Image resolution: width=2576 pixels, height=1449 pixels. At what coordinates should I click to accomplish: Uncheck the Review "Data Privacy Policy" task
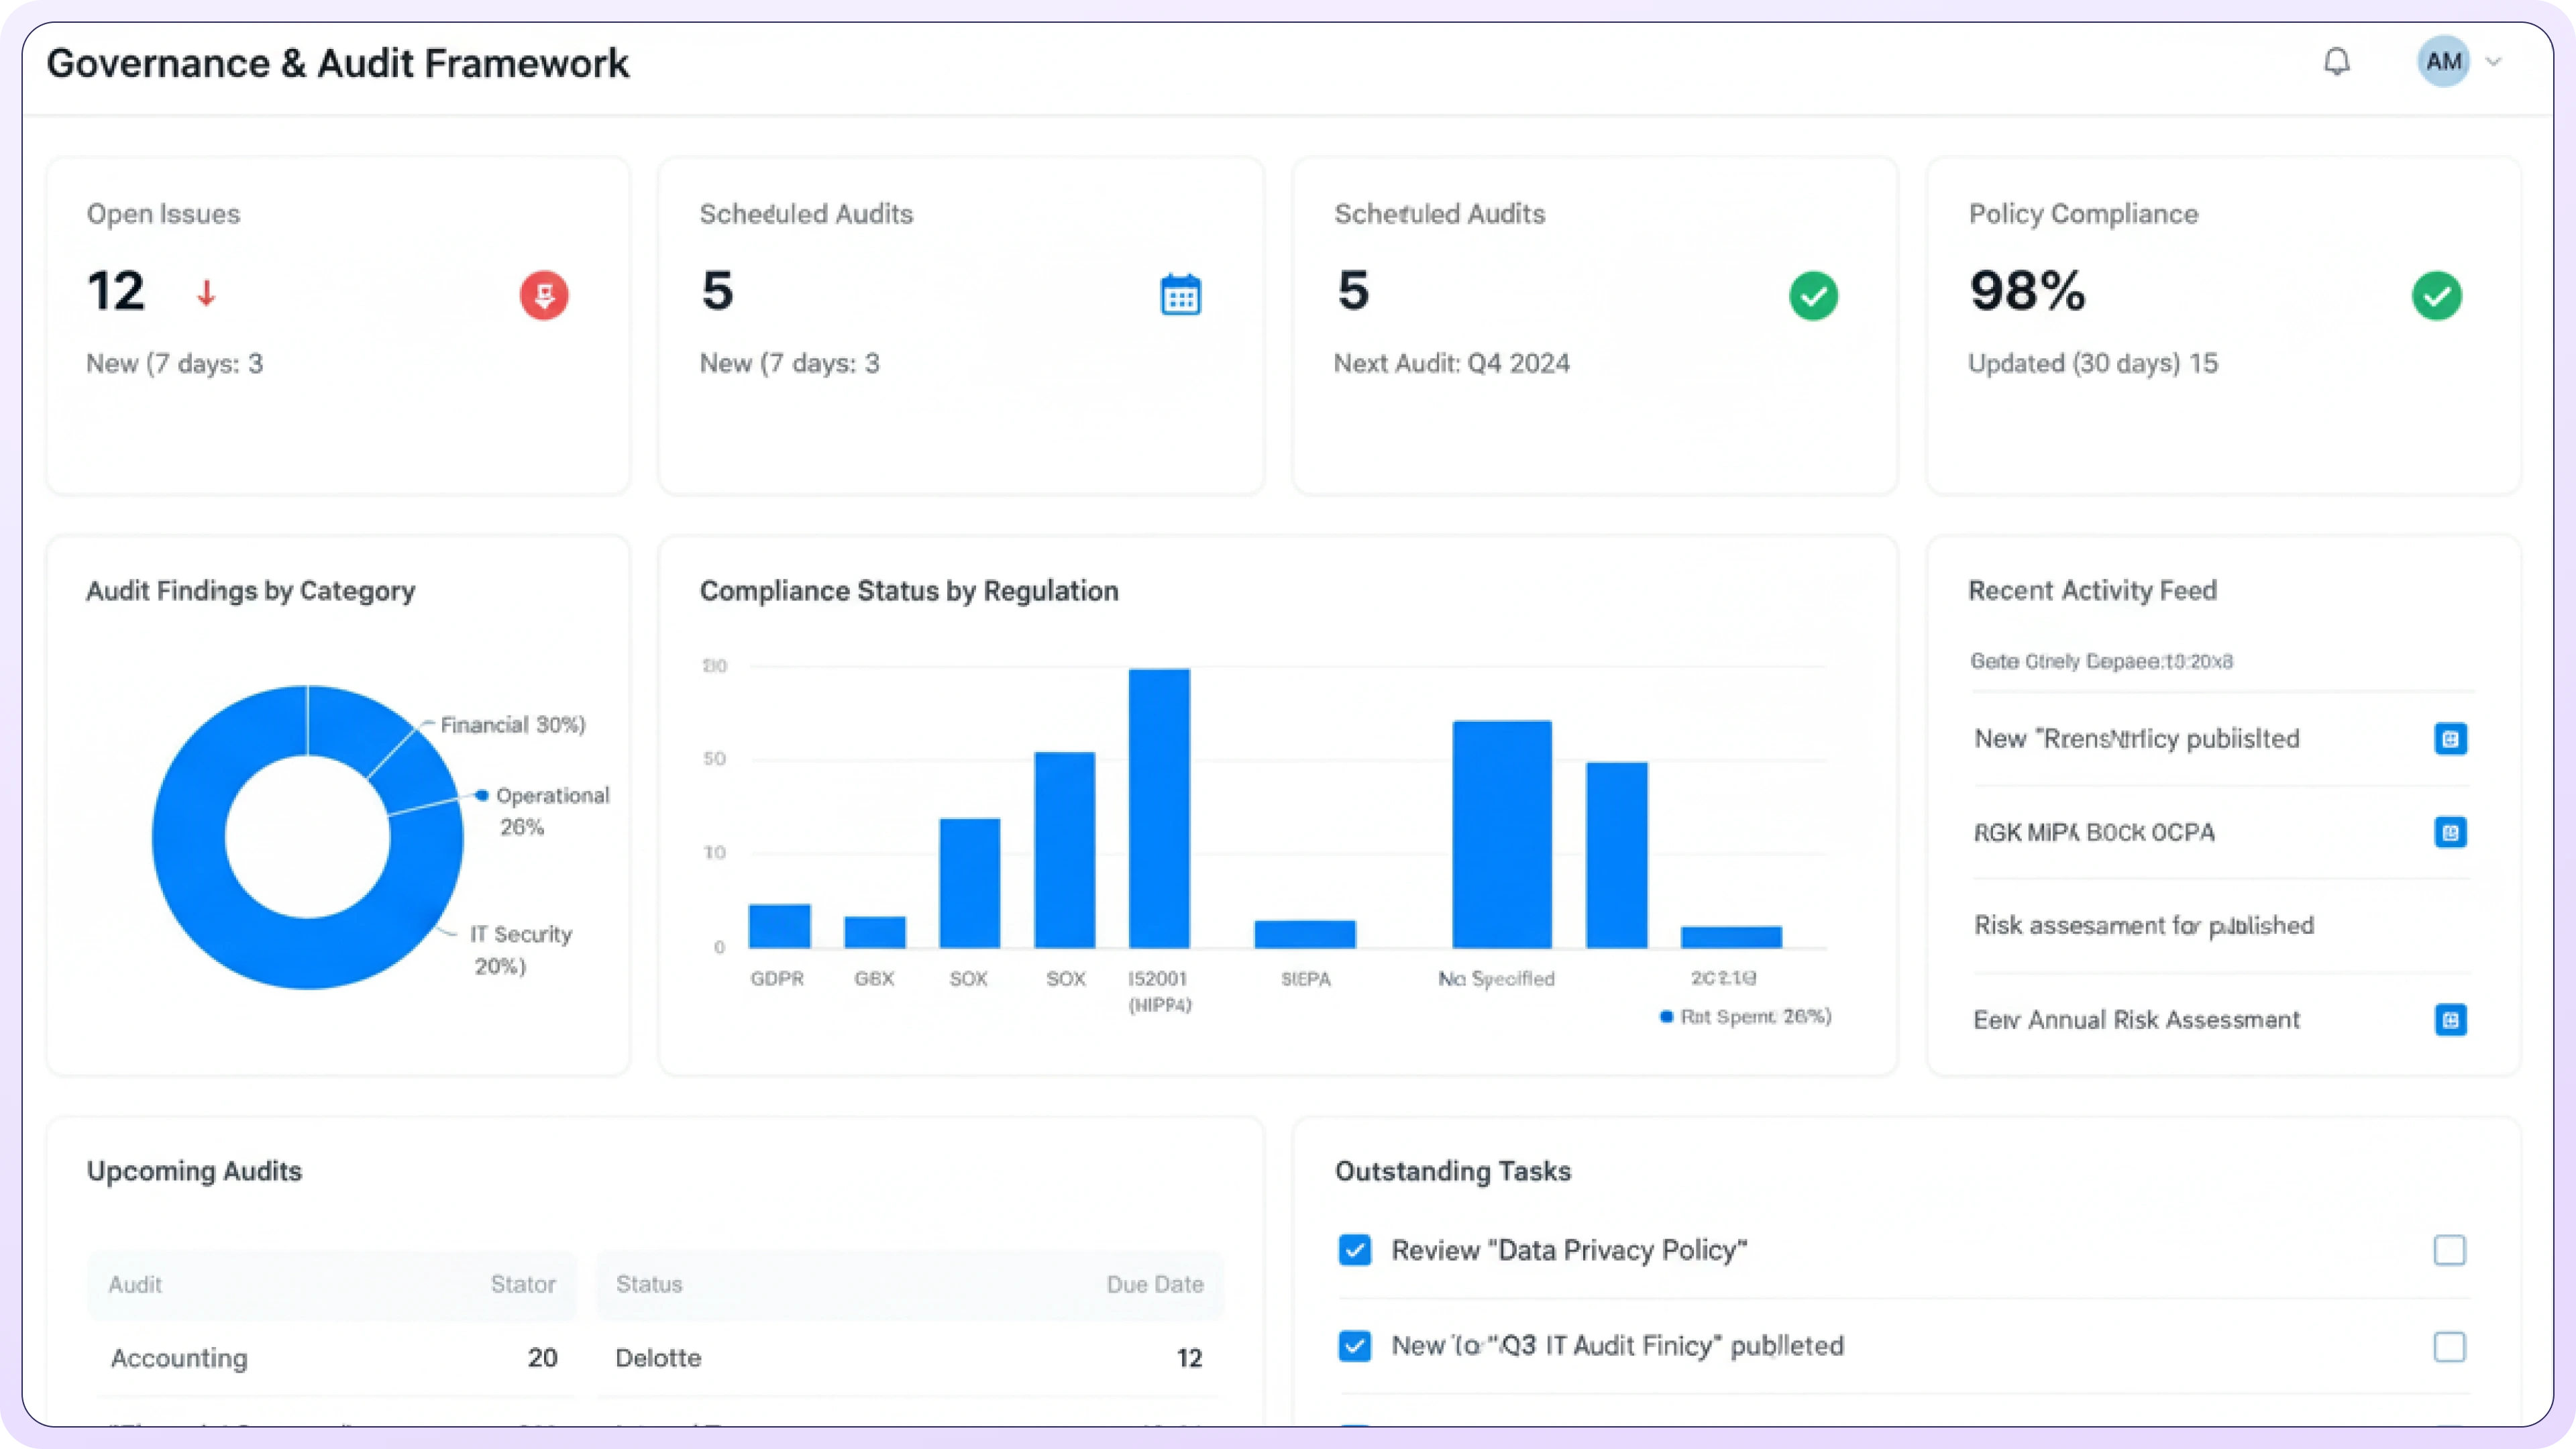pos(1355,1250)
